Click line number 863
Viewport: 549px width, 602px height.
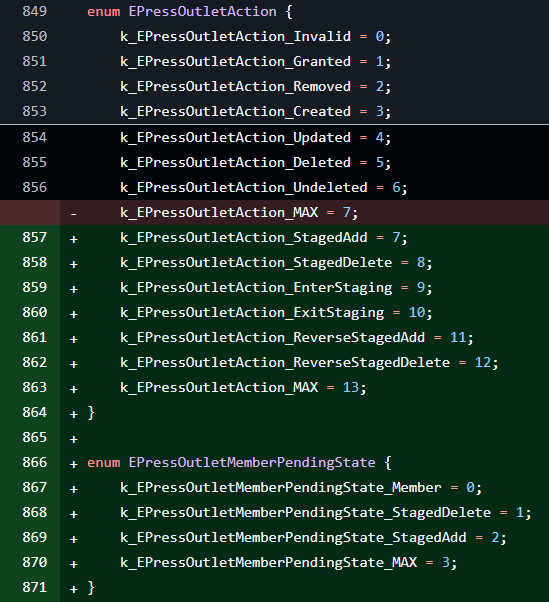coord(35,387)
